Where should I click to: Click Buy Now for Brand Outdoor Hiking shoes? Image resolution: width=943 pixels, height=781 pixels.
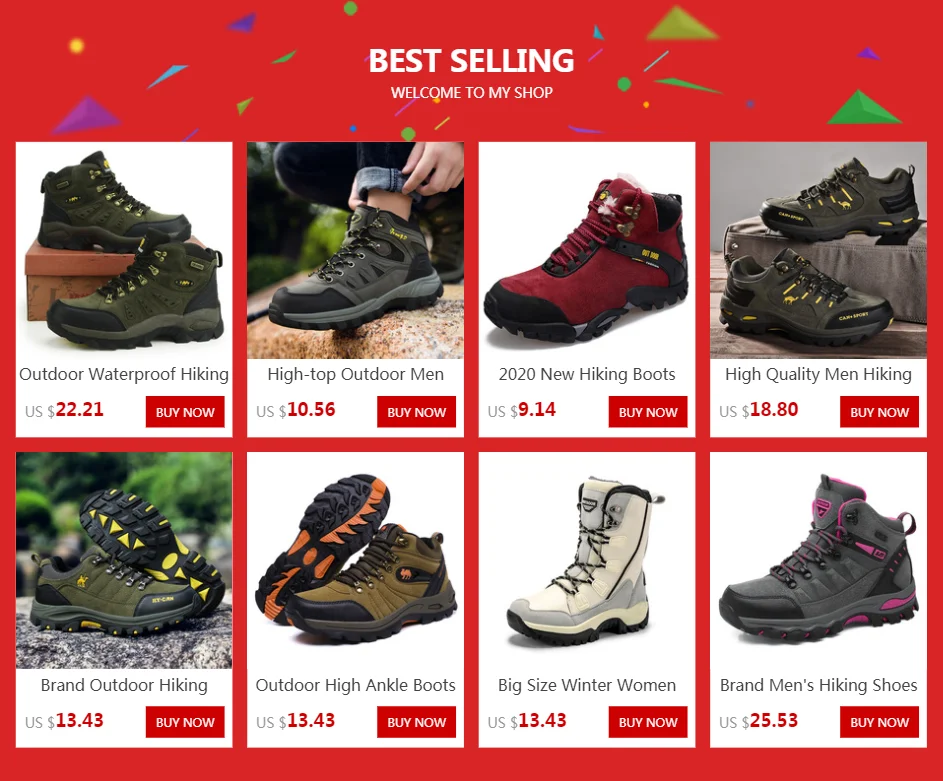point(185,722)
